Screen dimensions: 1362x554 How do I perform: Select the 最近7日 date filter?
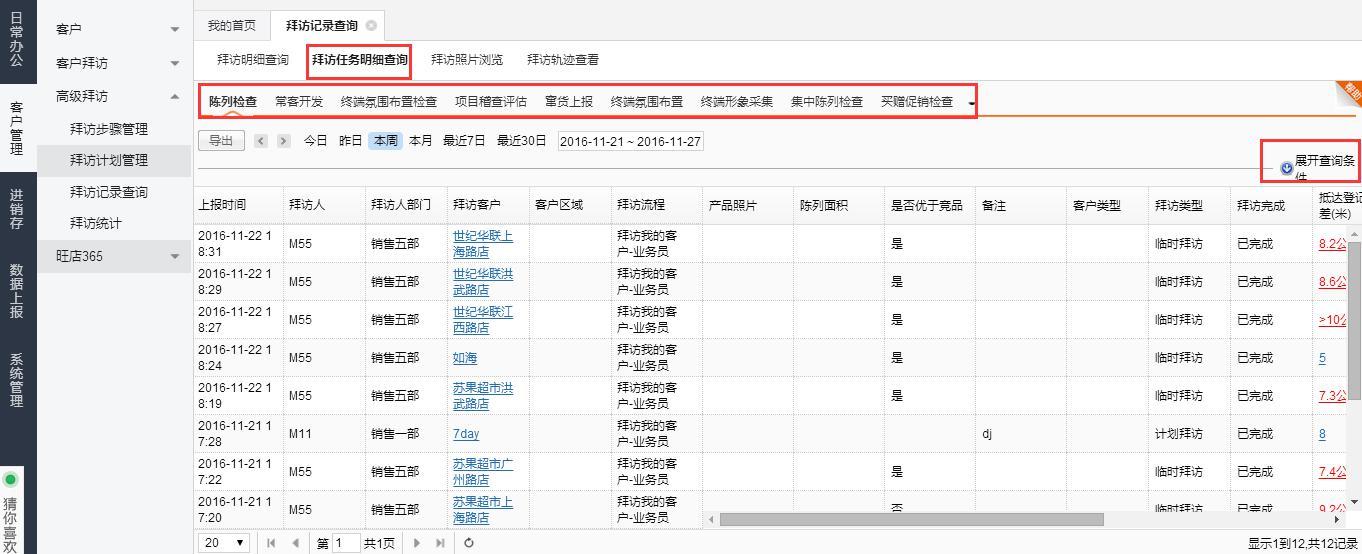464,141
